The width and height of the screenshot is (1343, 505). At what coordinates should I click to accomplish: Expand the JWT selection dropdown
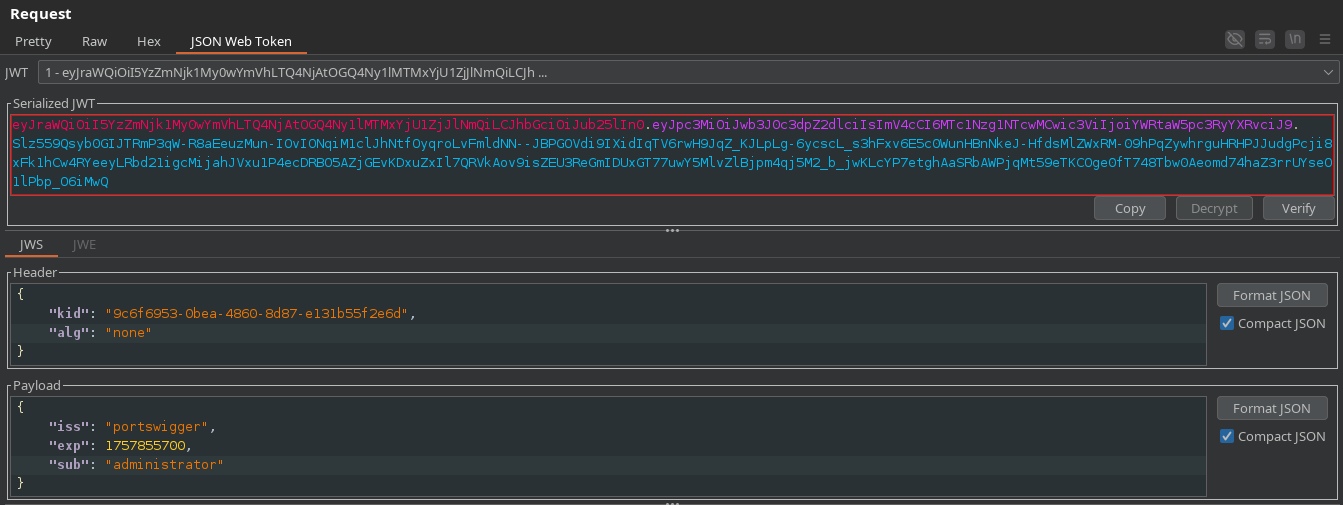(1328, 72)
